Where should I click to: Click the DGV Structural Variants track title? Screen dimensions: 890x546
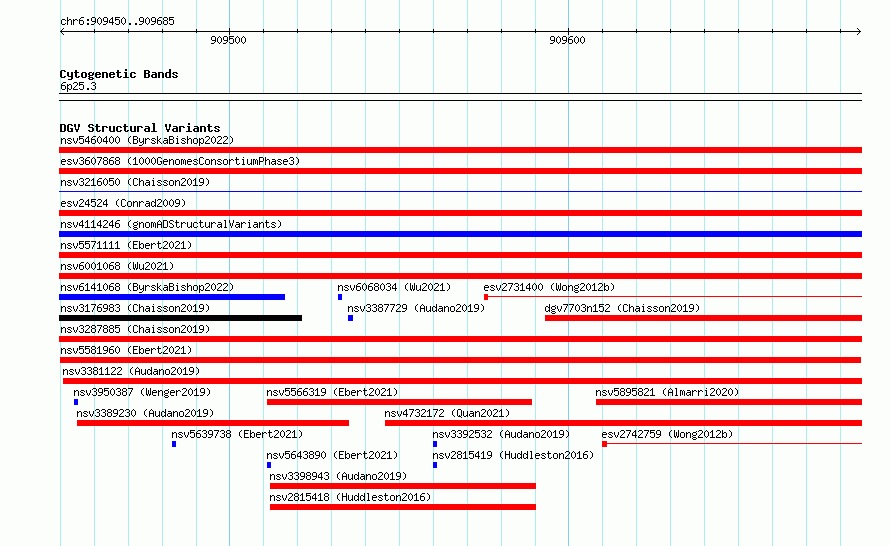(140, 128)
